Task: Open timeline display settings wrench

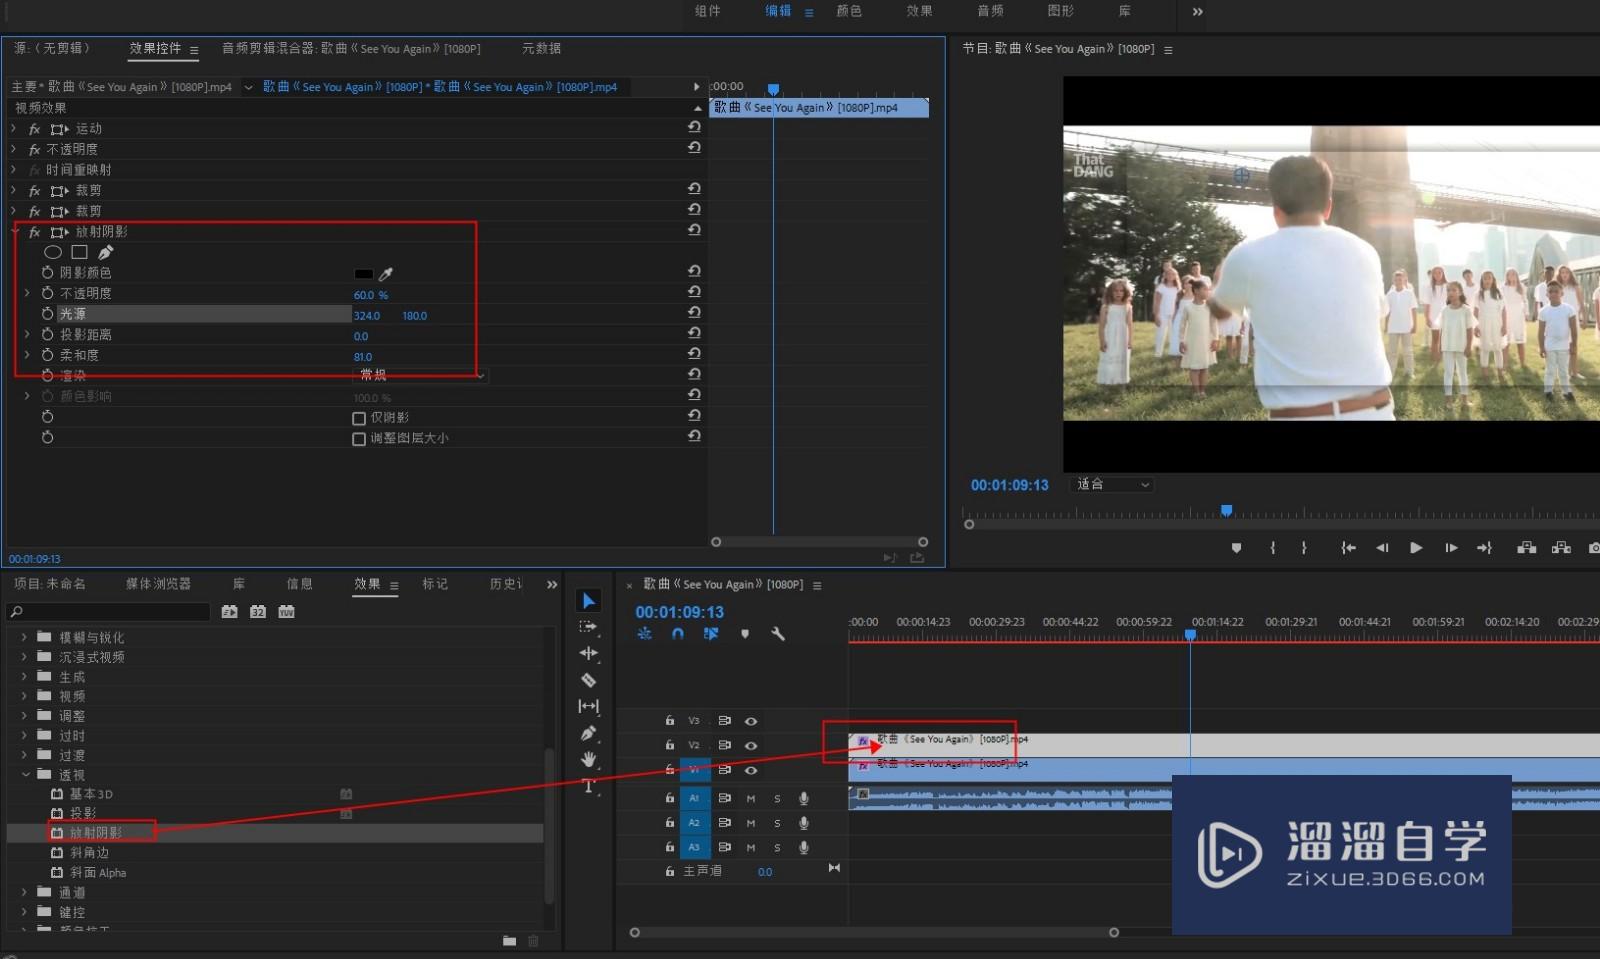Action: (x=778, y=634)
